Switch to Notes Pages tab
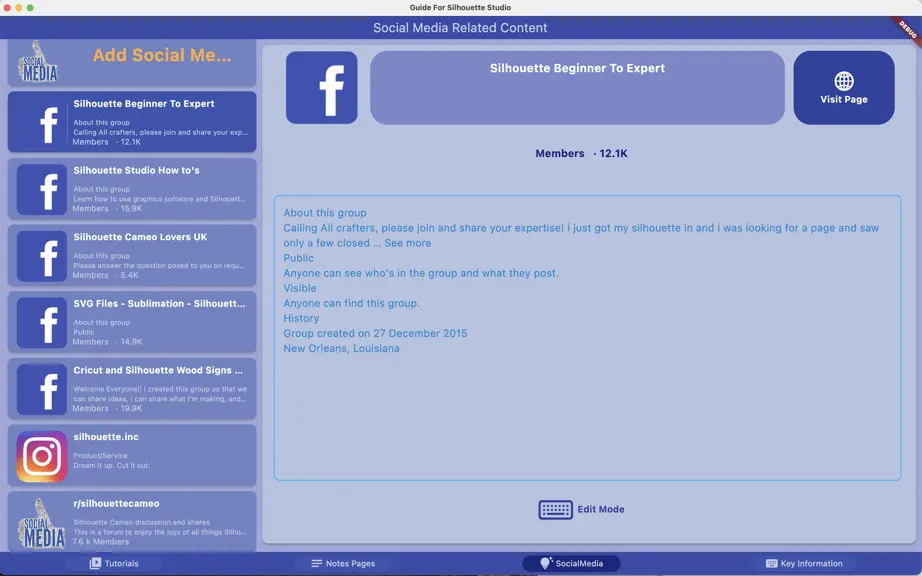922x576 pixels. pyautogui.click(x=343, y=563)
